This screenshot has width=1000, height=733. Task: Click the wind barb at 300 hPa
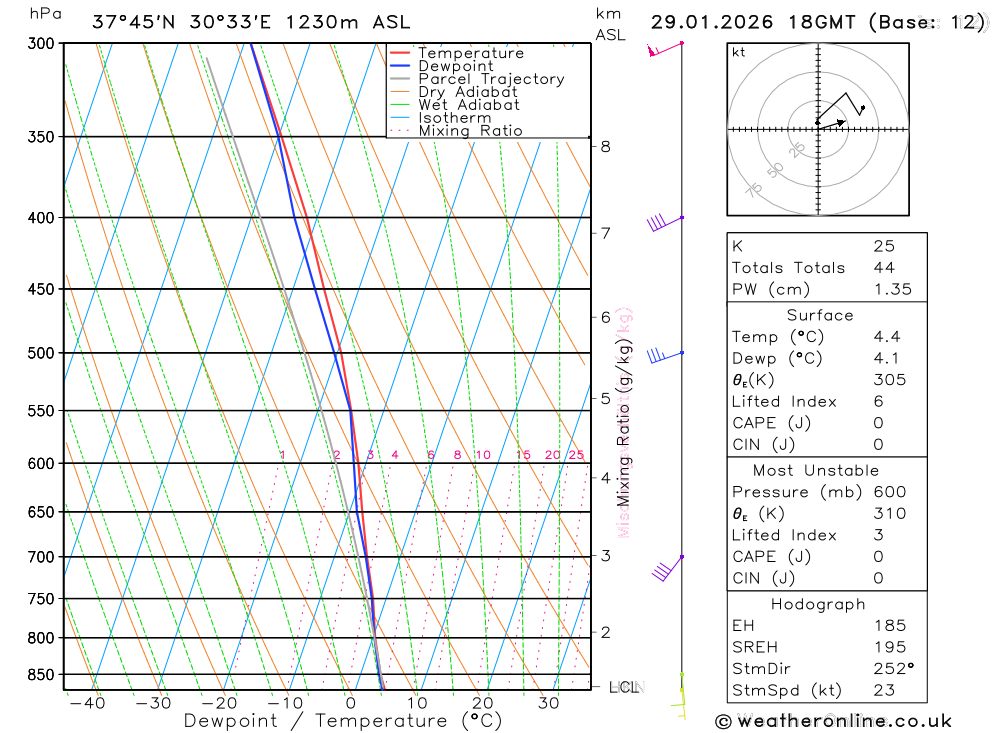click(x=665, y=48)
